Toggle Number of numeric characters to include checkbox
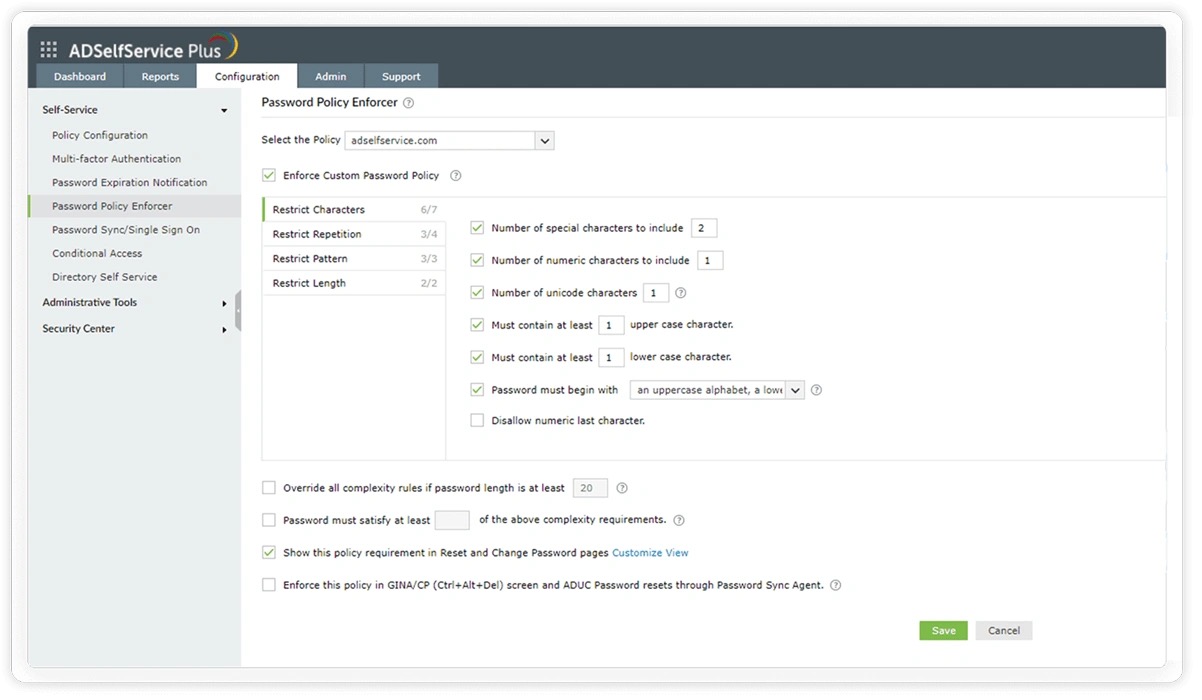Viewport: 1202px width, 700px height. pyautogui.click(x=477, y=260)
